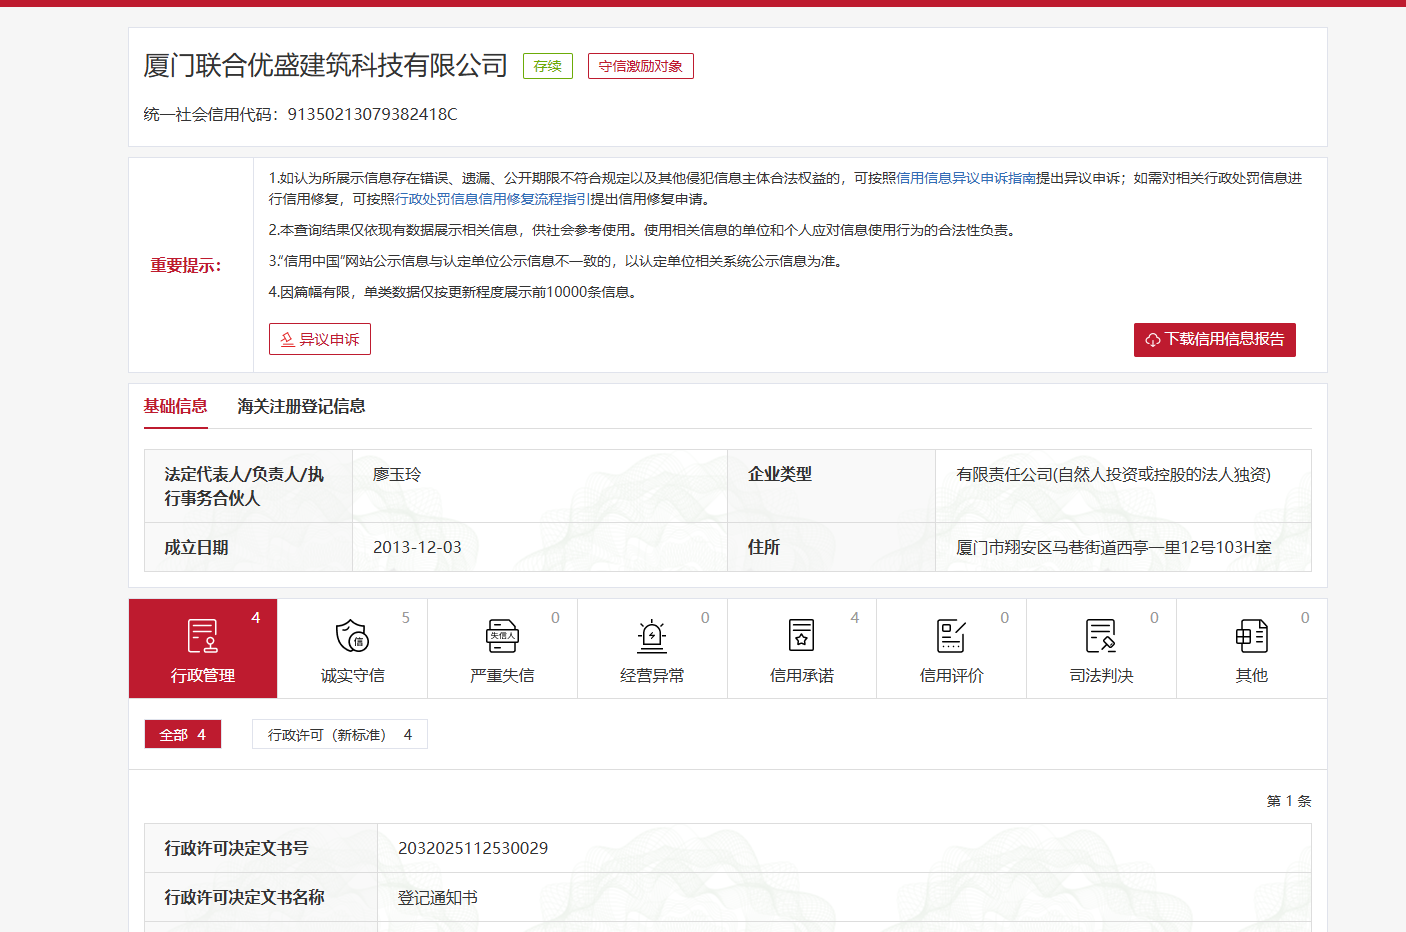Image resolution: width=1406 pixels, height=932 pixels.
Task: Select the 经营异常 alarm icon
Action: pos(652,636)
